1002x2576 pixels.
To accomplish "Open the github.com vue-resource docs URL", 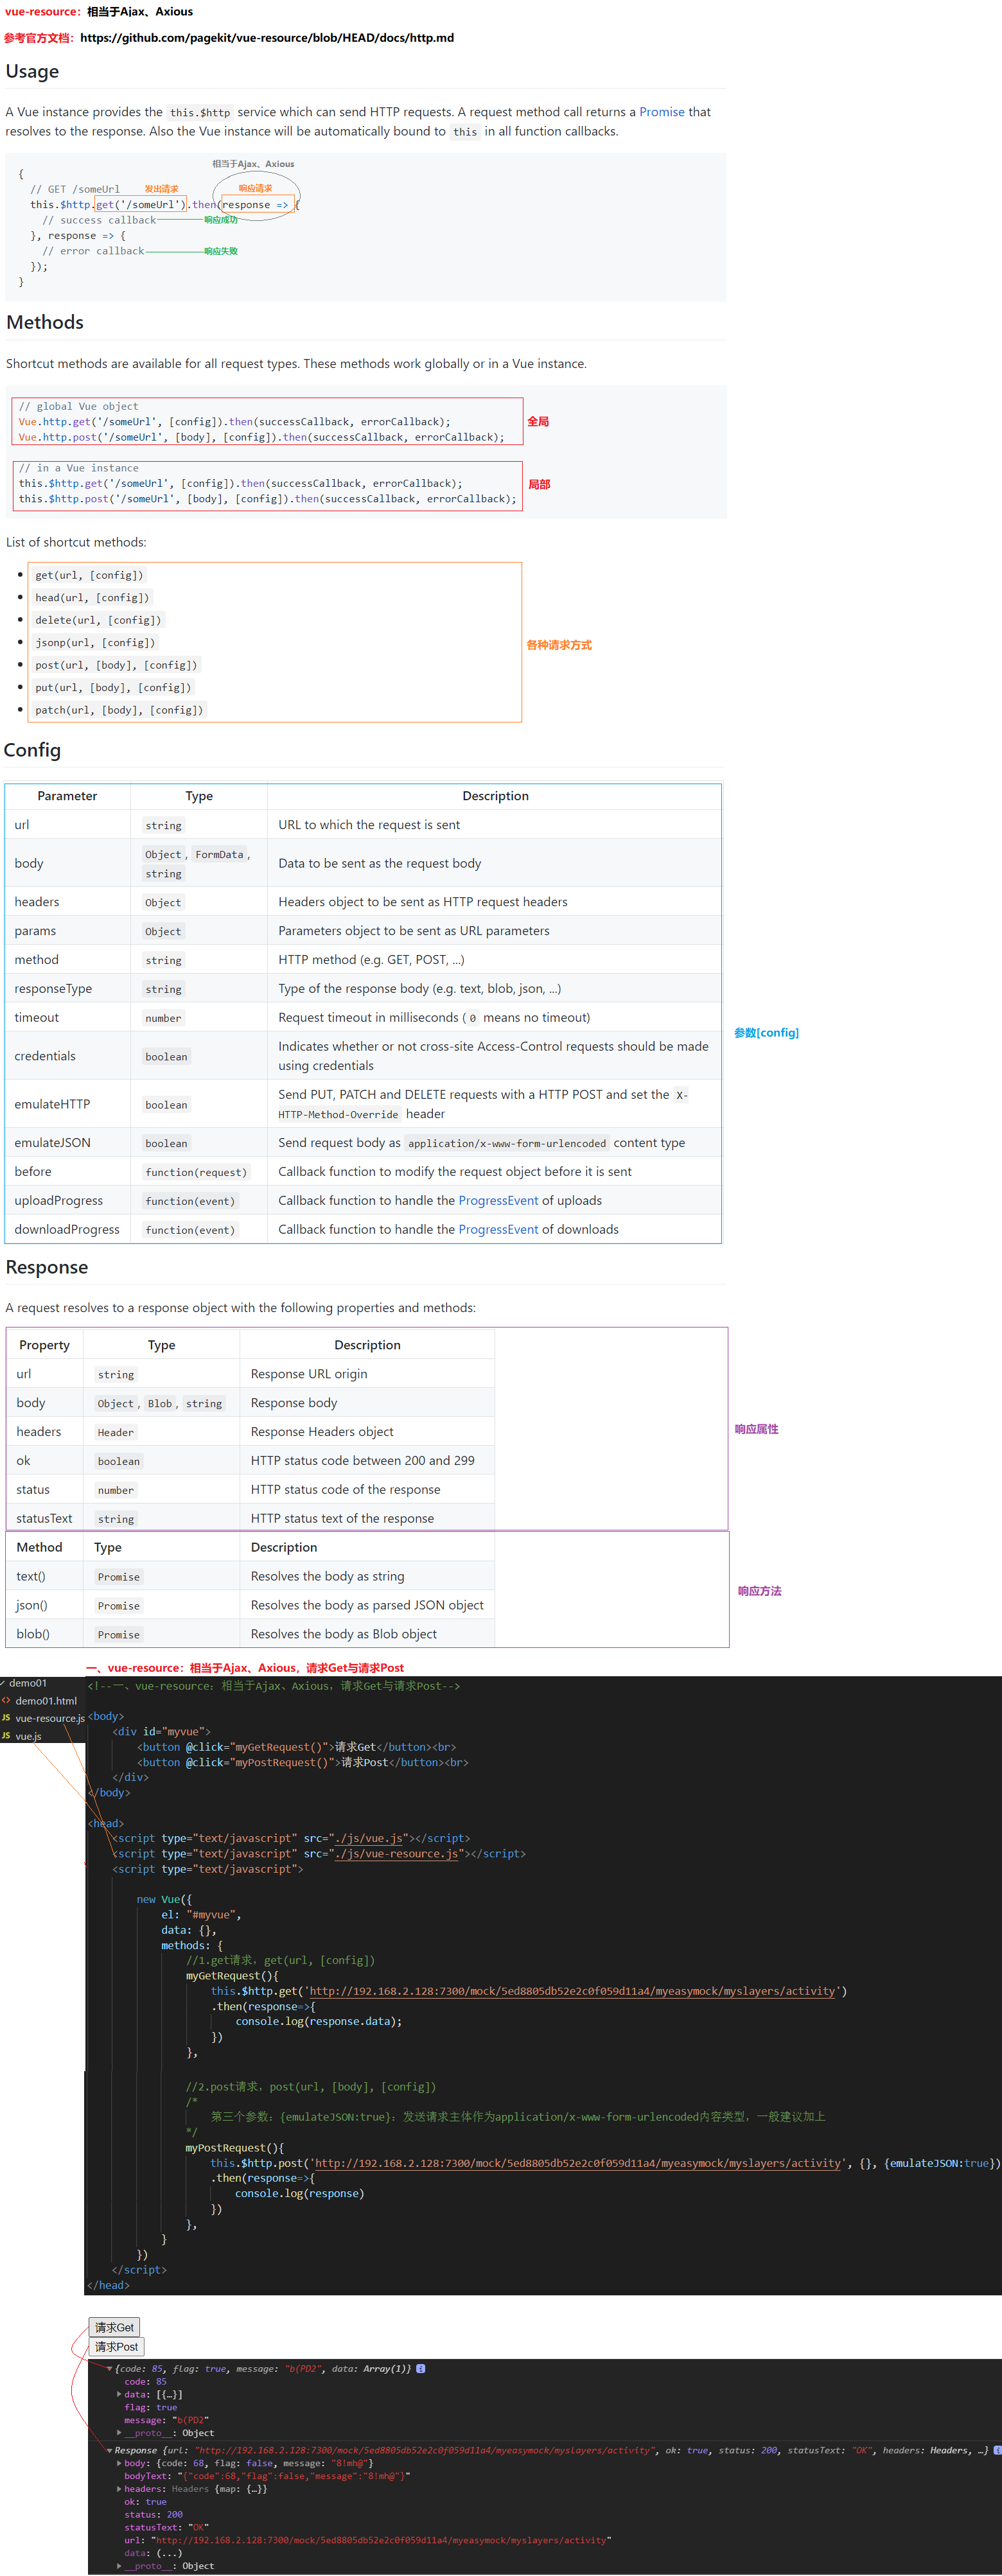I will click(x=267, y=38).
